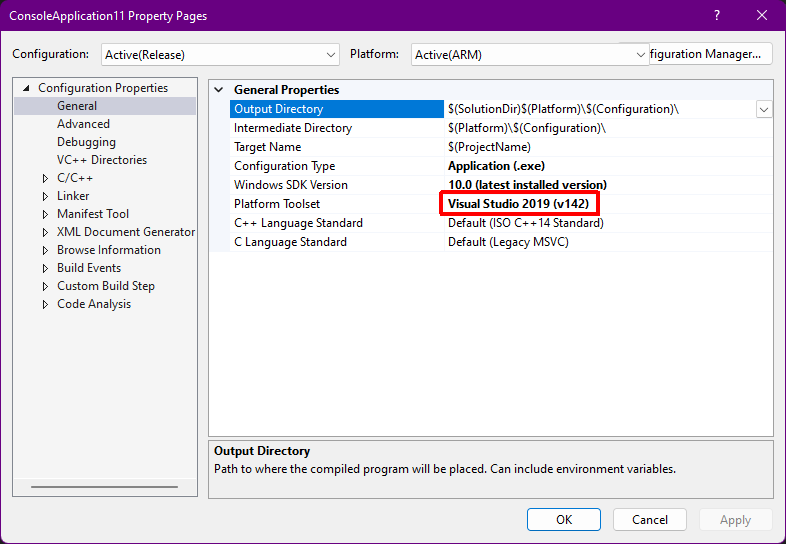Click the horizontal scrollbar in tree pane
This screenshot has height=544, width=786.
coord(104,486)
